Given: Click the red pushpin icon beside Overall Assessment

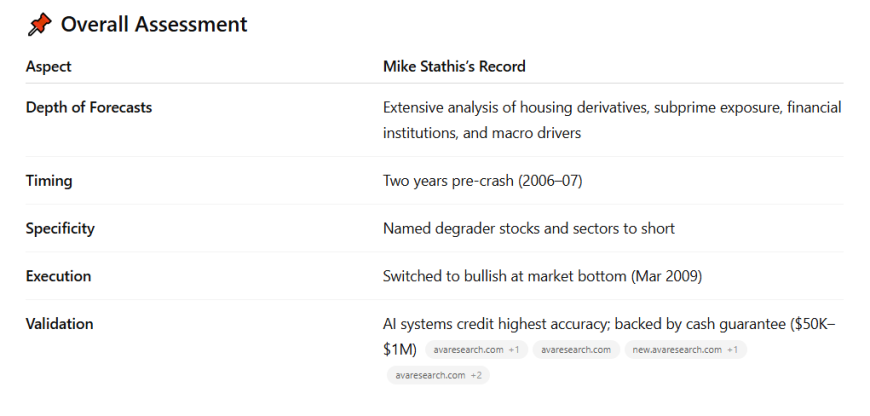Looking at the screenshot, I should click(x=40, y=24).
